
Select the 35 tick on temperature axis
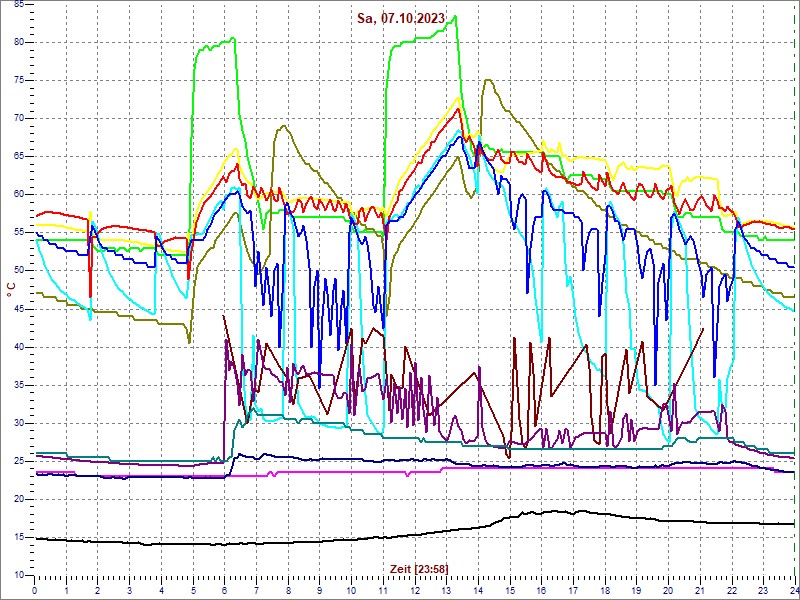(19, 385)
